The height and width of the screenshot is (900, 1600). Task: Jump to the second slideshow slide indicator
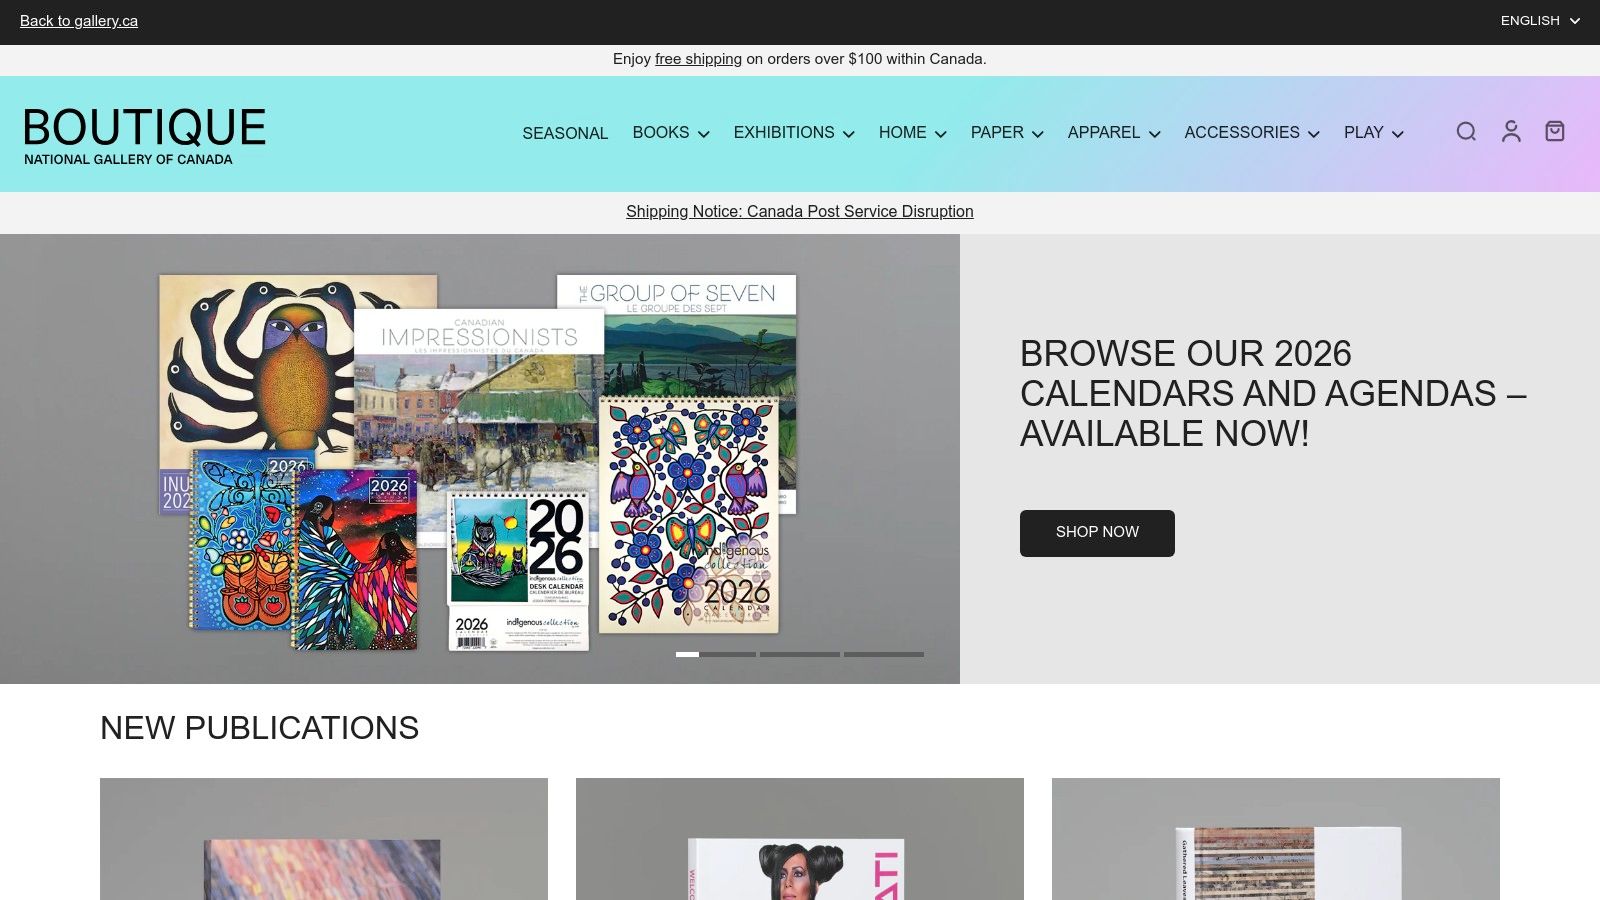click(800, 655)
